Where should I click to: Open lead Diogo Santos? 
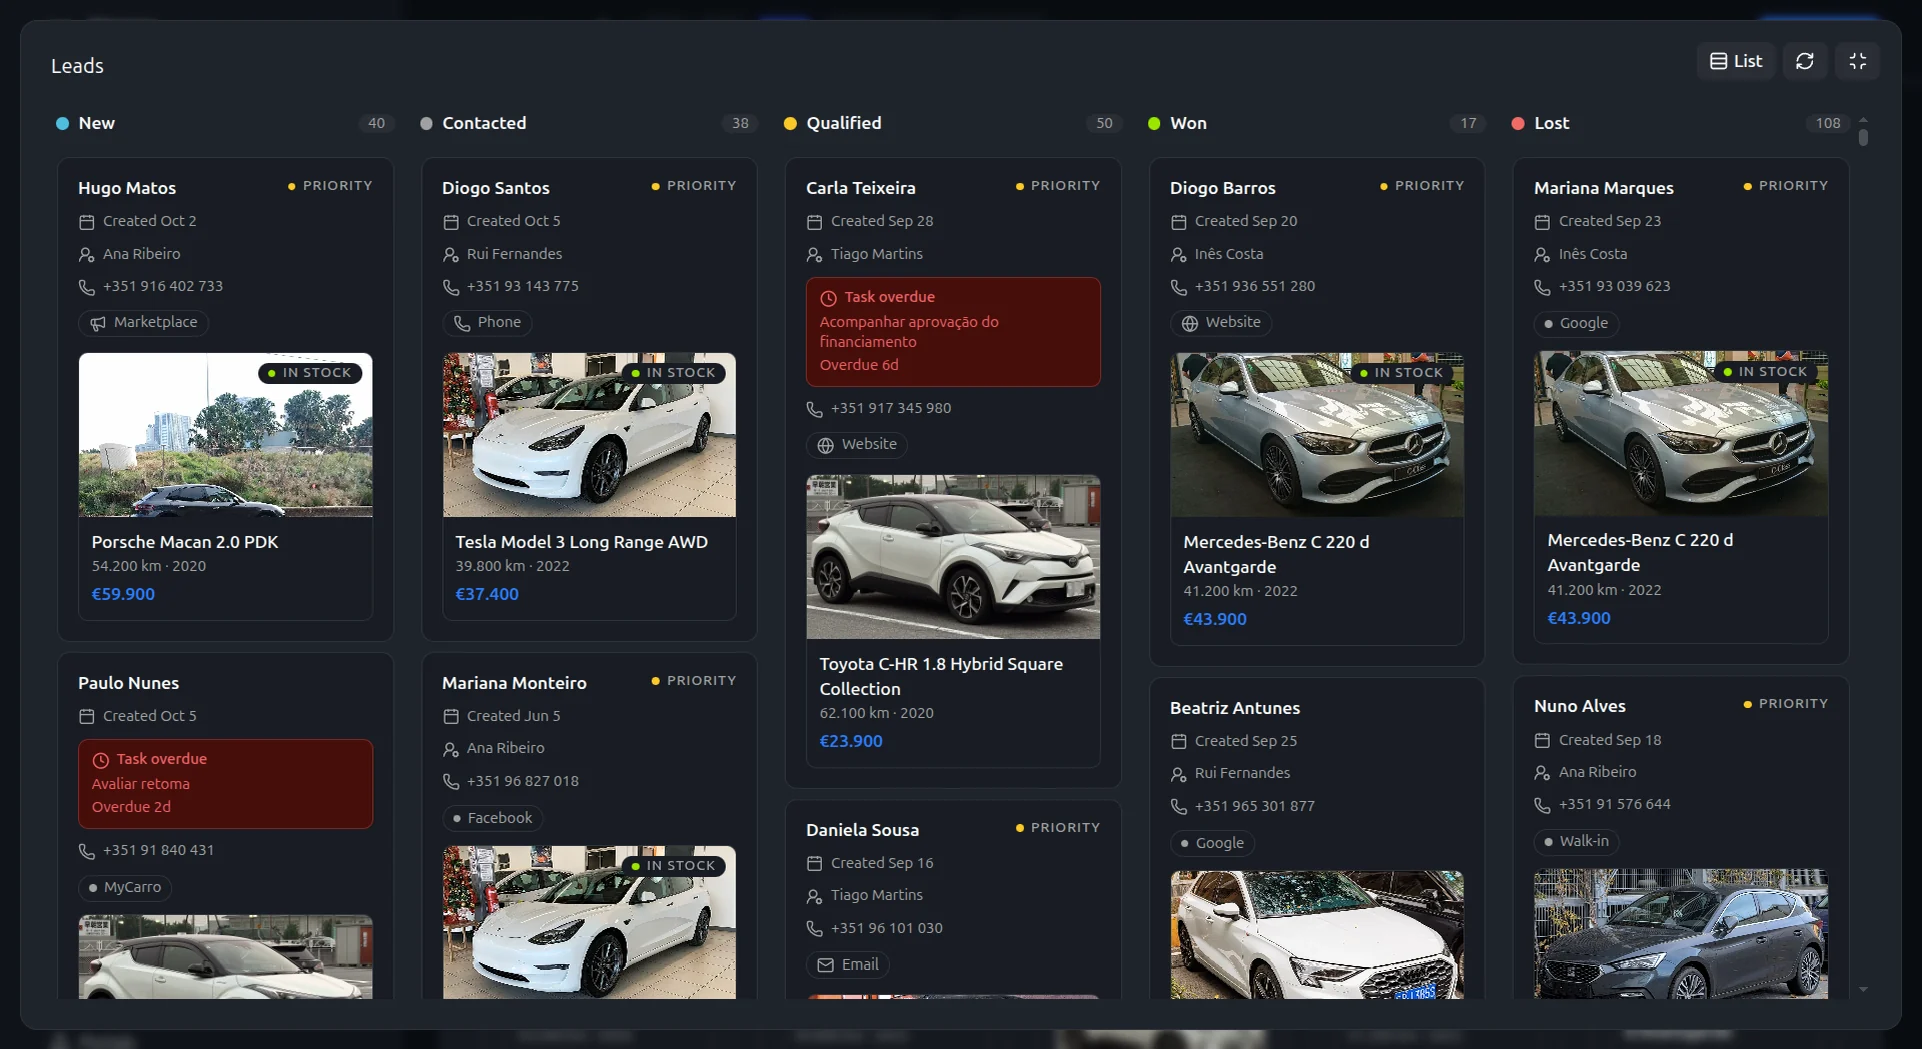[x=496, y=188]
